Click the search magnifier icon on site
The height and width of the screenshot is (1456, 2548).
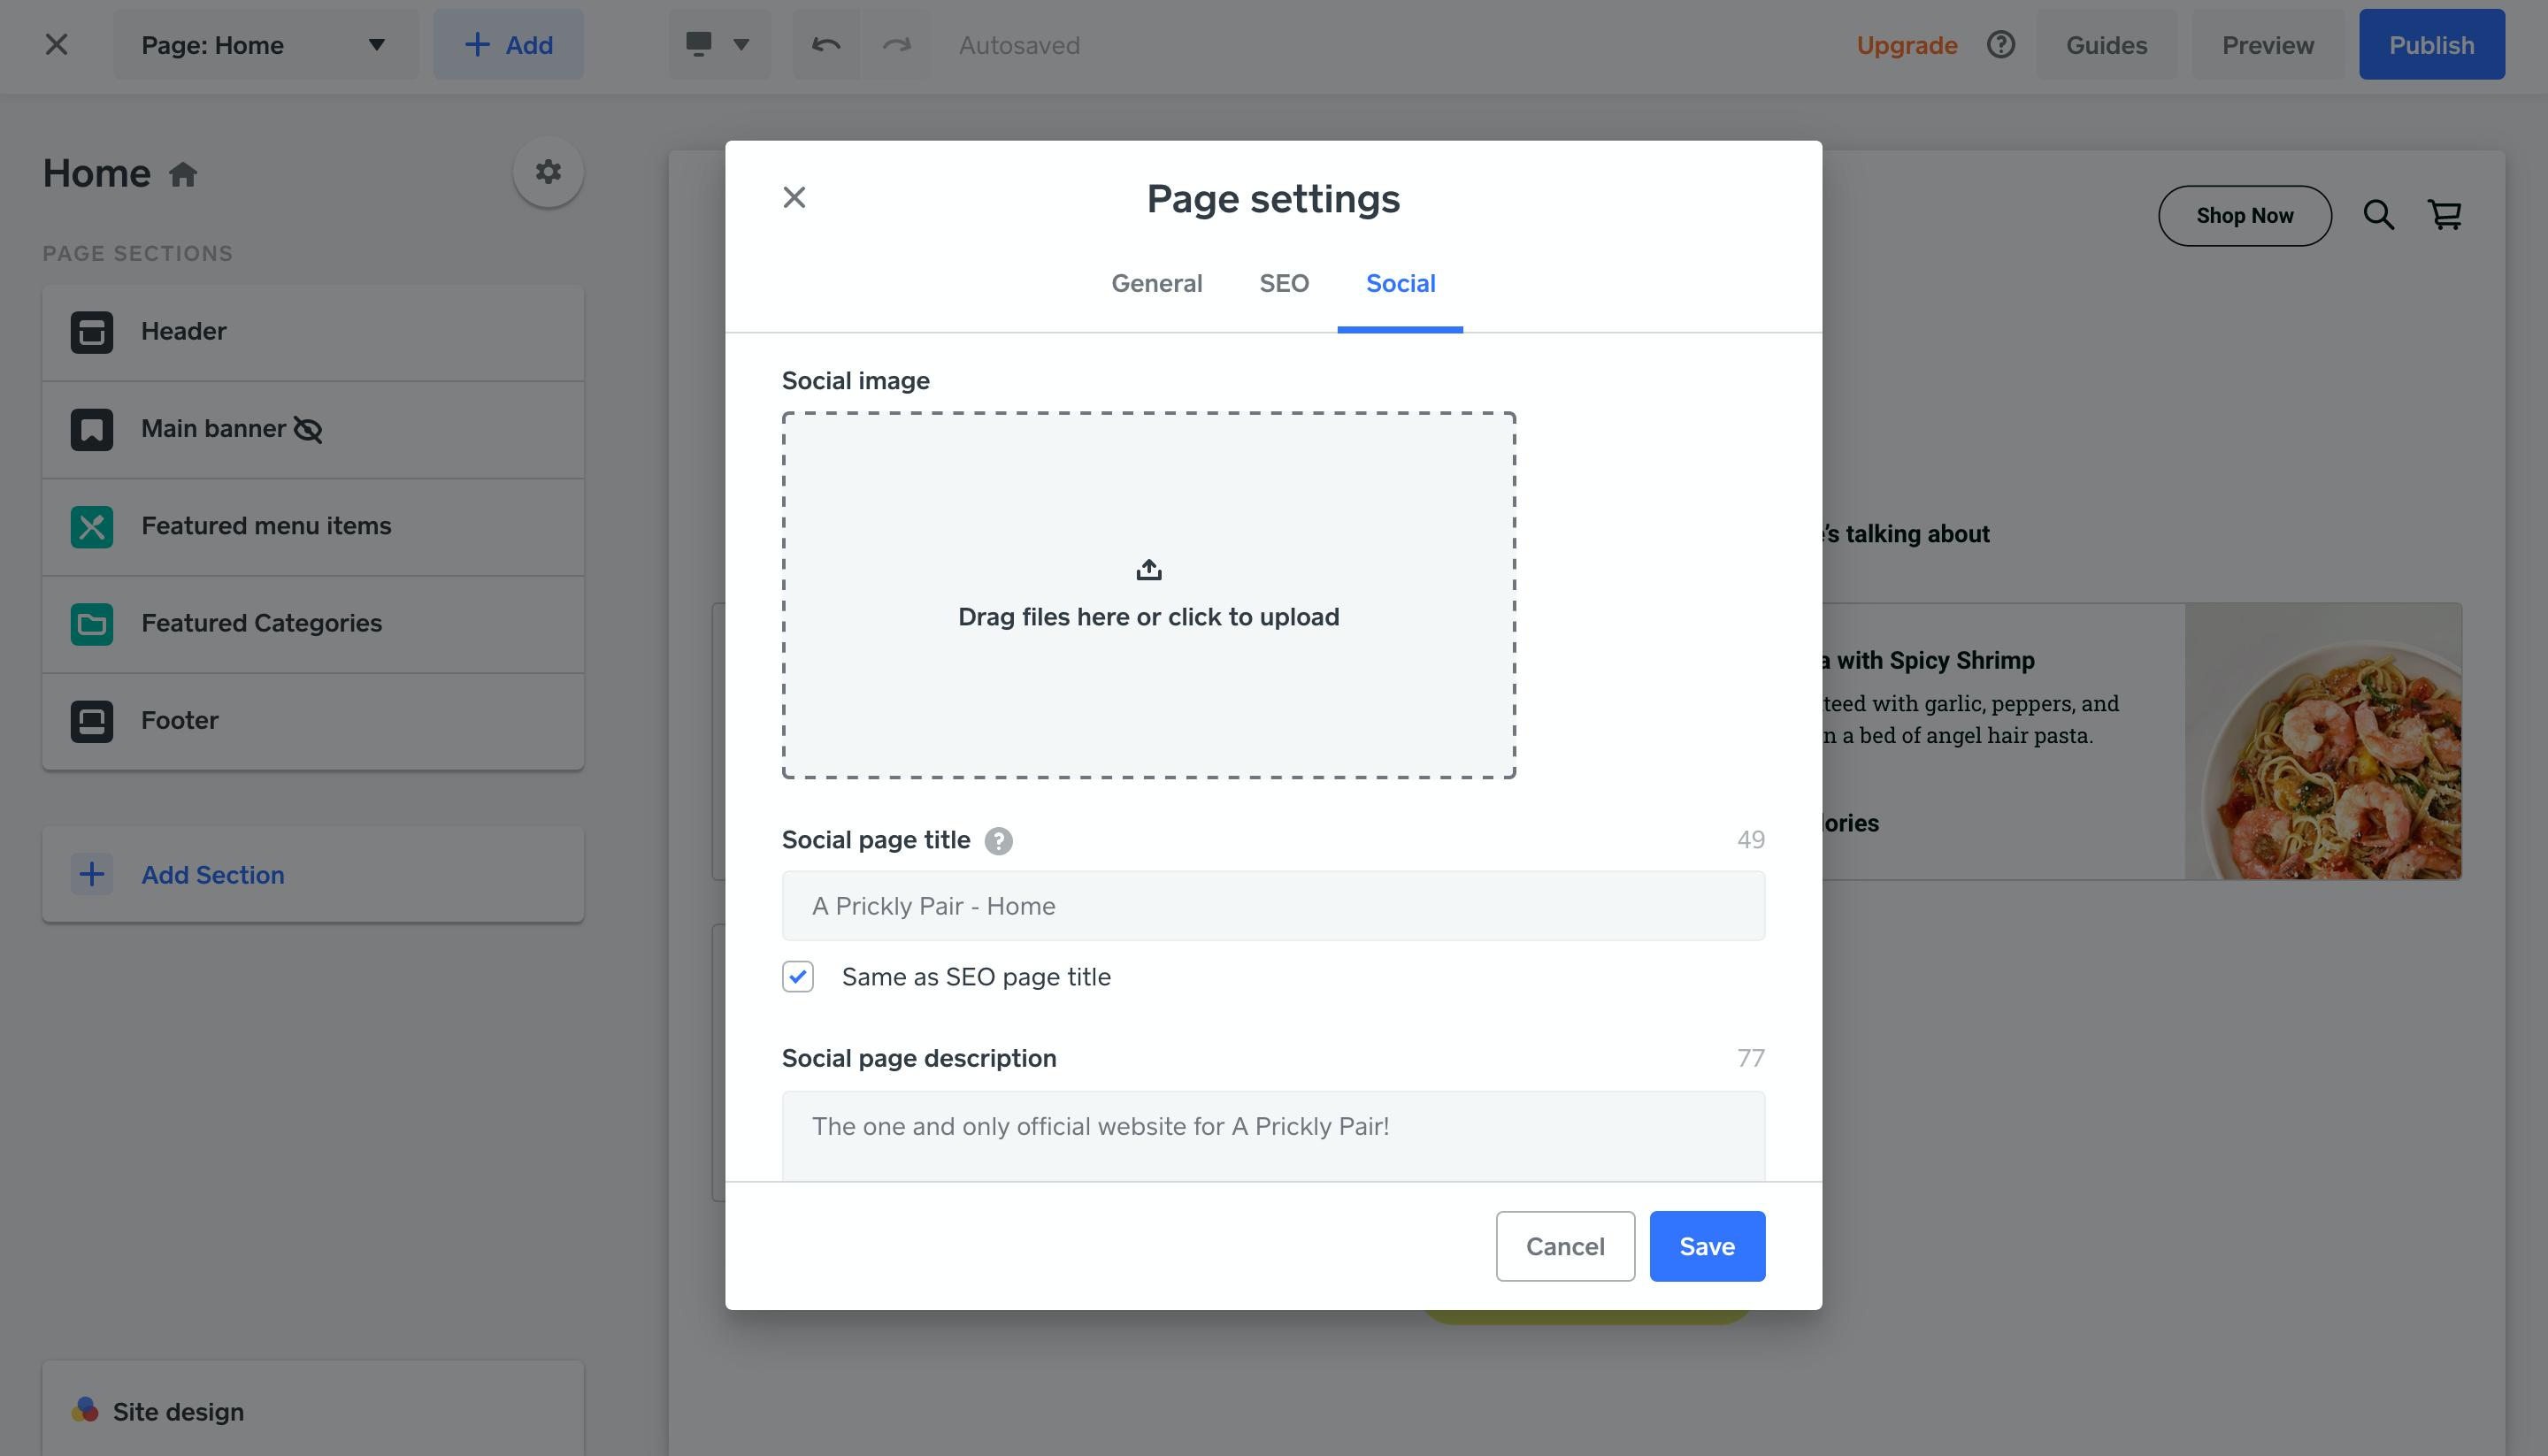coord(2378,215)
